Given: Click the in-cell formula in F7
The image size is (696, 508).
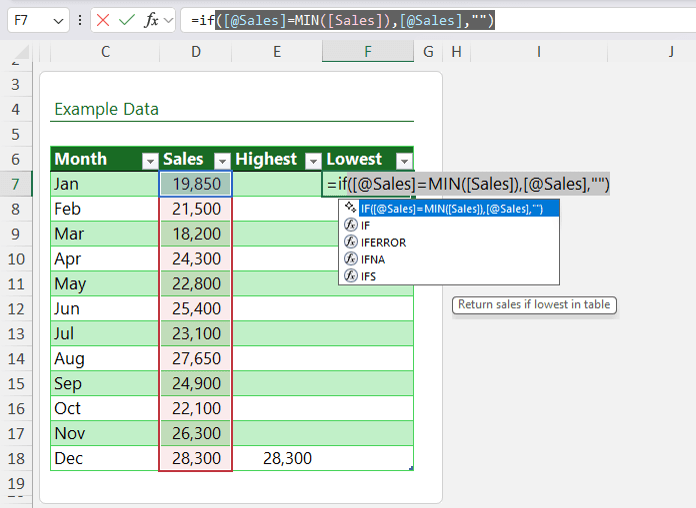Looking at the screenshot, I should point(468,184).
